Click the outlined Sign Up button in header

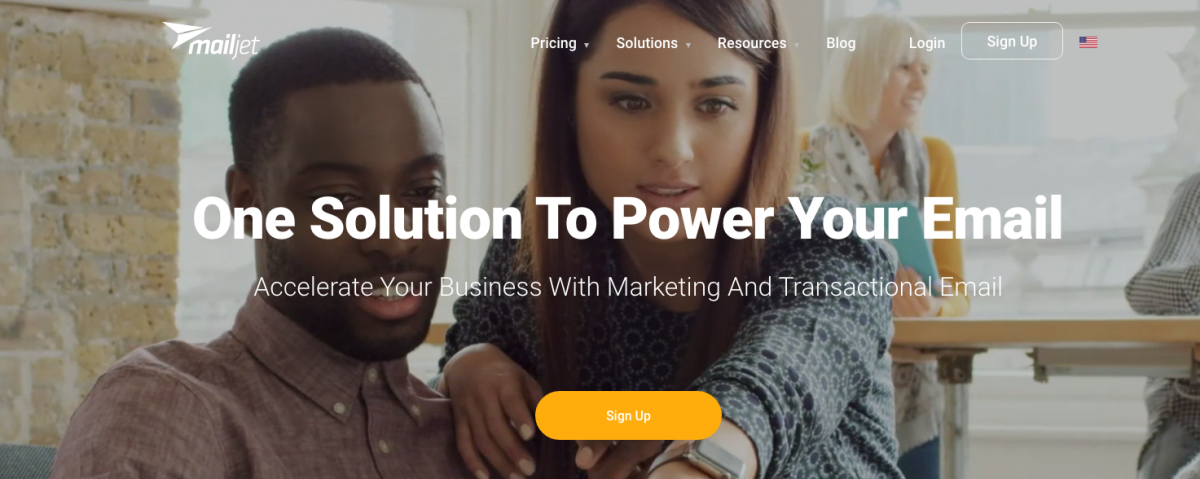point(1012,41)
